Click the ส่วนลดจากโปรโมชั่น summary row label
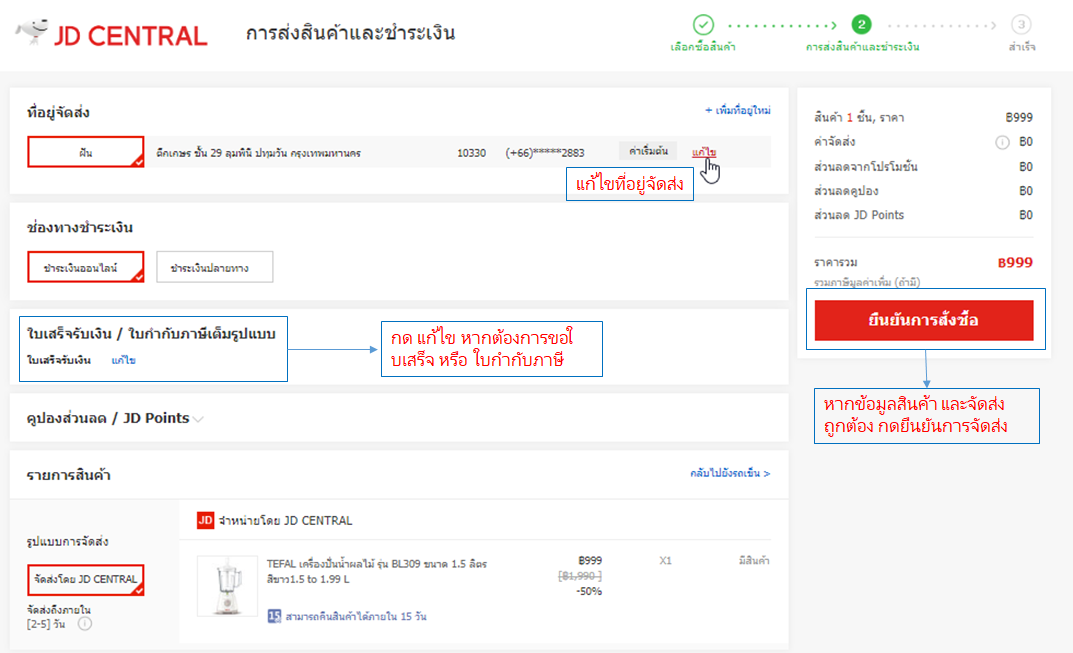 click(x=866, y=166)
